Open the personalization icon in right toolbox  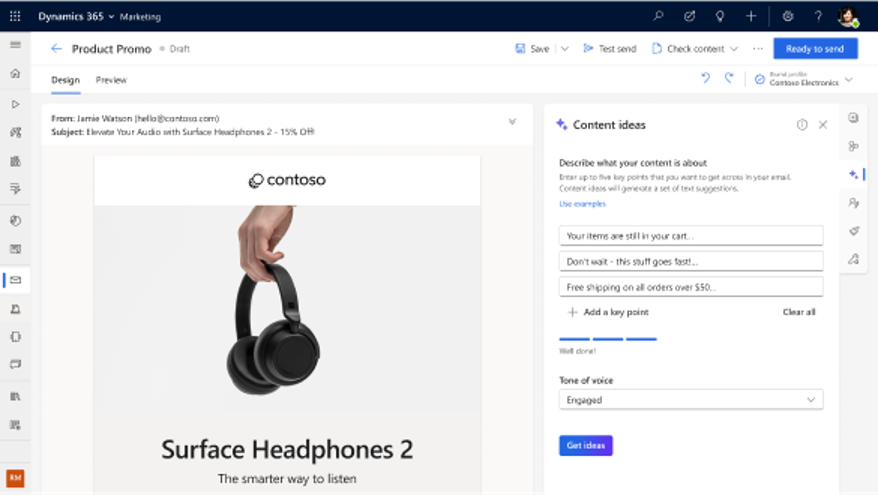coord(853,203)
